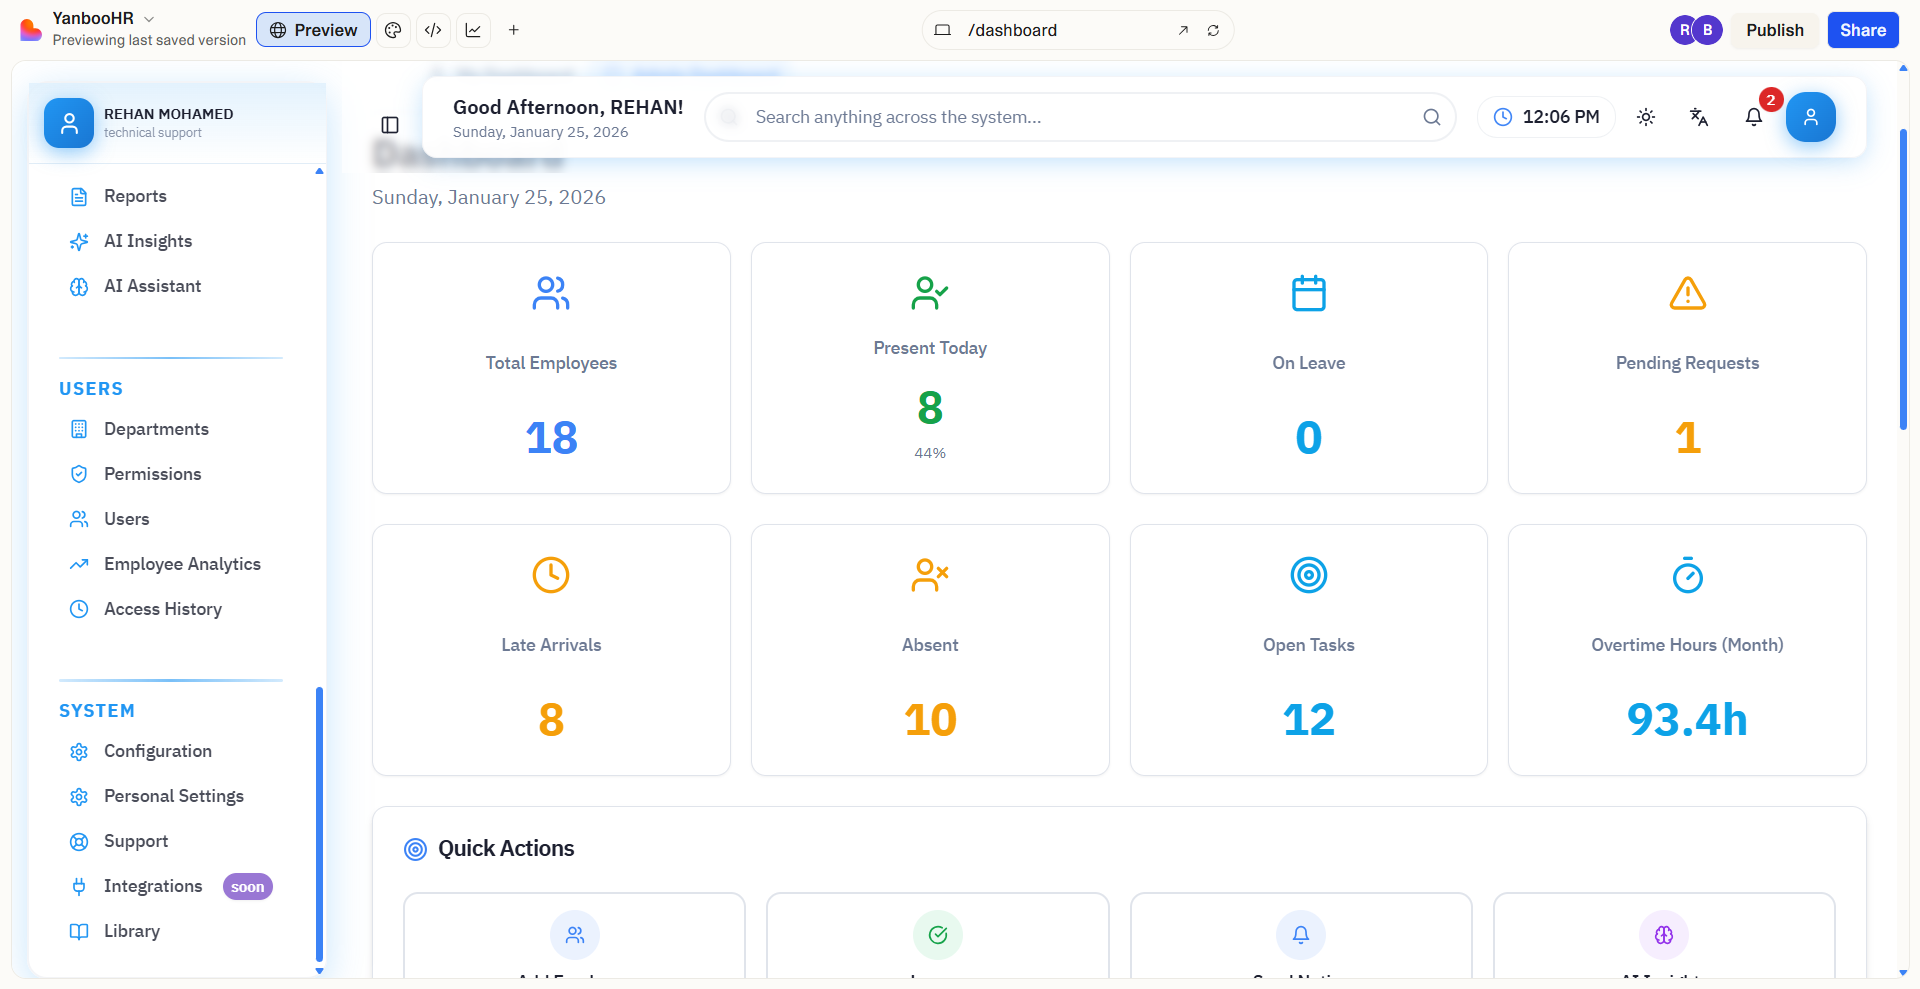Go to Personal Settings in sidebar
The image size is (1920, 989).
(x=173, y=796)
